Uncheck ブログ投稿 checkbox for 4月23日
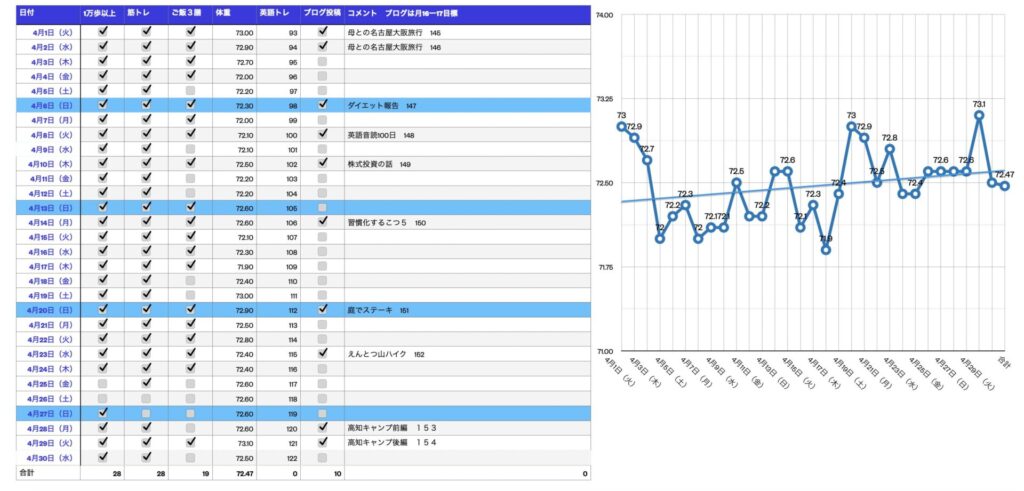The height and width of the screenshot is (491, 1024). [x=322, y=353]
